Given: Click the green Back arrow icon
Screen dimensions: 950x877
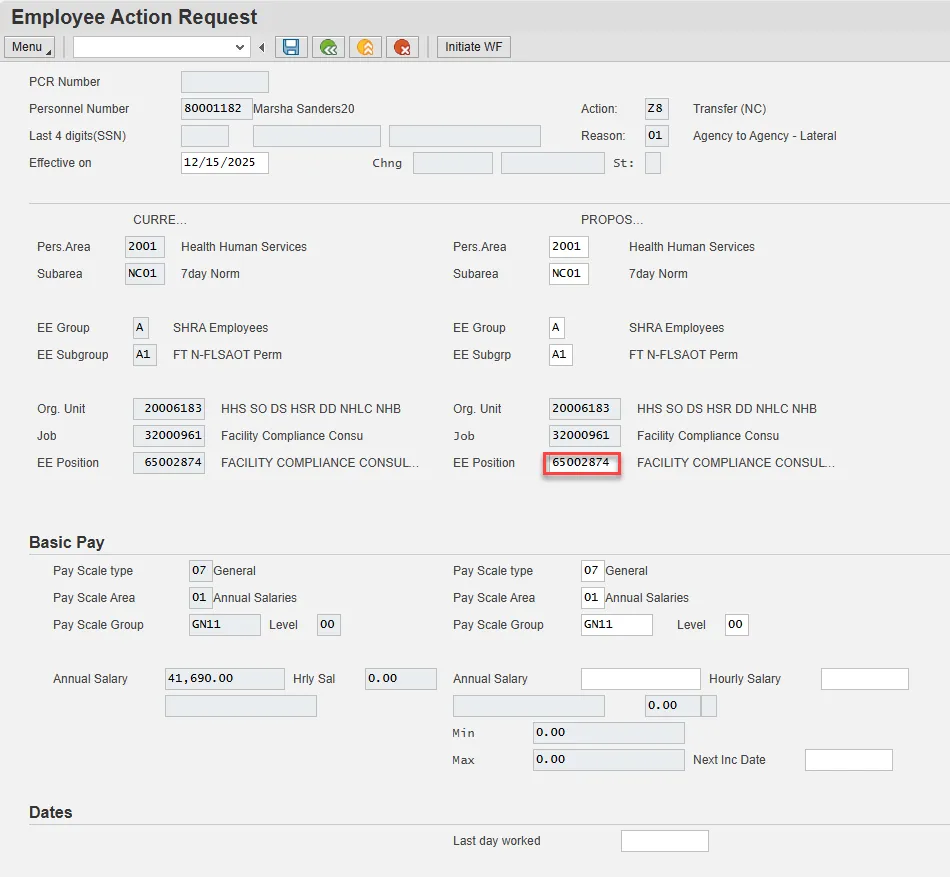Looking at the screenshot, I should (x=328, y=47).
